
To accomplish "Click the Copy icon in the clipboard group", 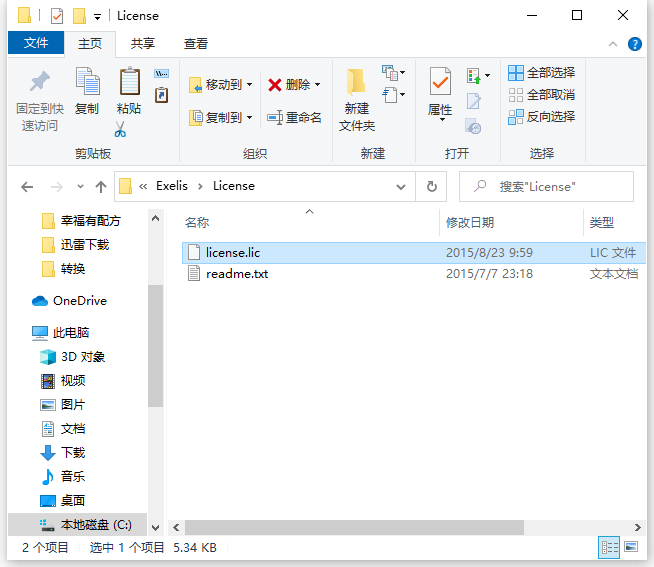I will 87,81.
